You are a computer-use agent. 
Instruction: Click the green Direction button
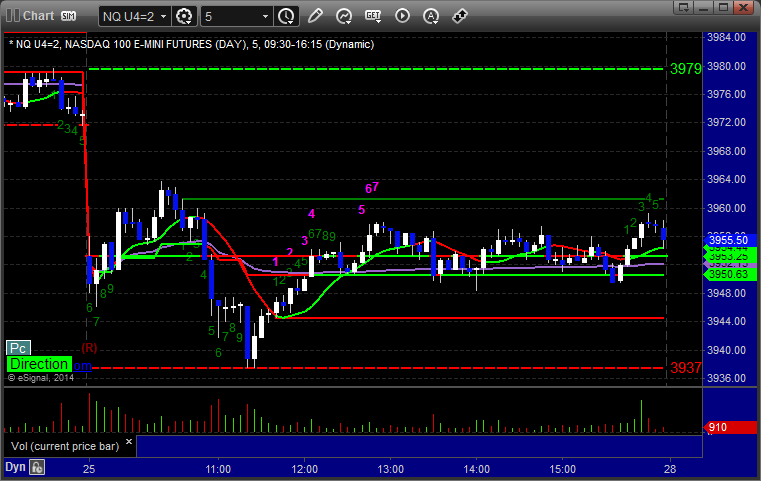[x=39, y=364]
